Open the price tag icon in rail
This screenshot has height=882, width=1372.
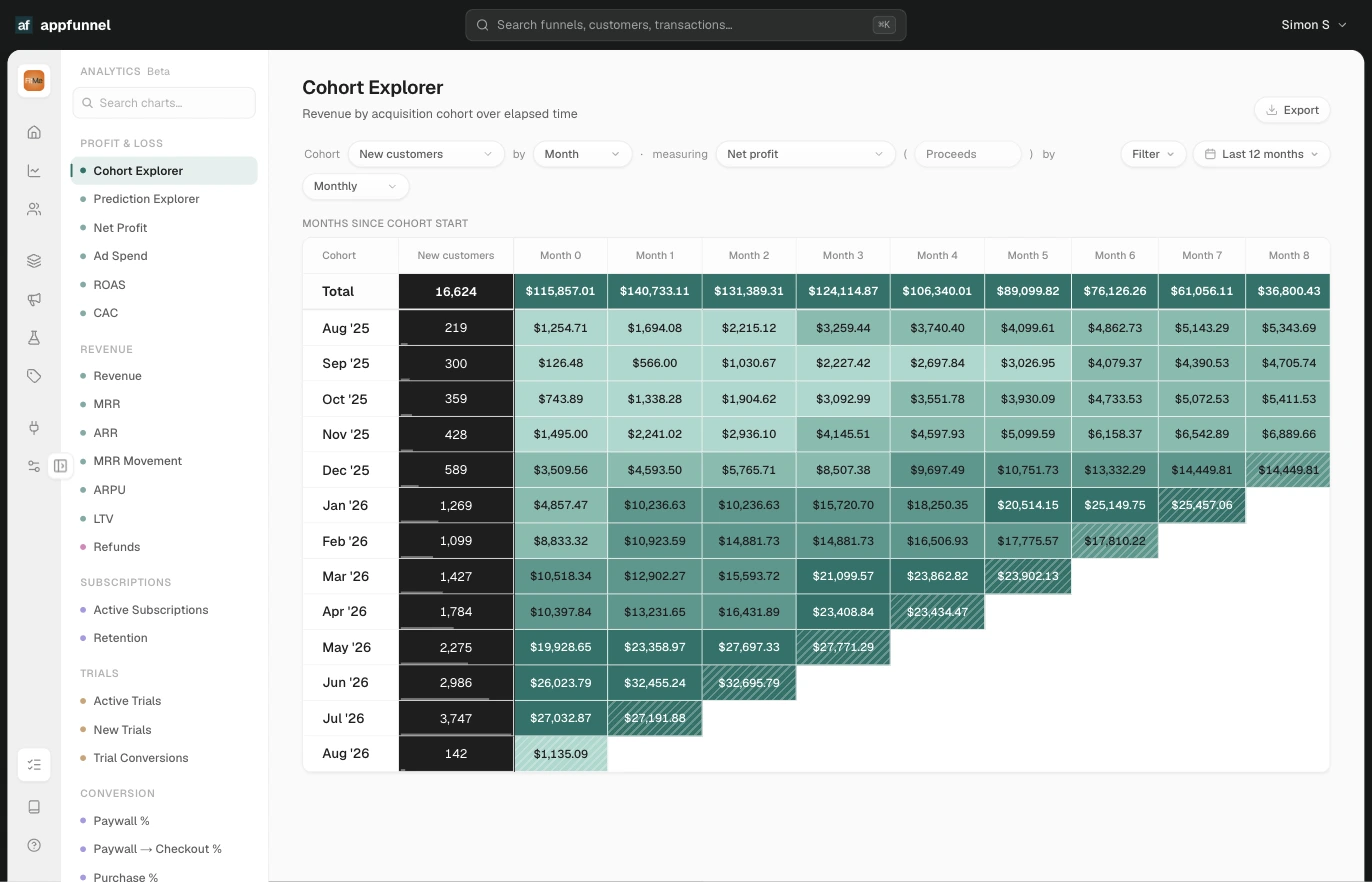pyautogui.click(x=34, y=376)
